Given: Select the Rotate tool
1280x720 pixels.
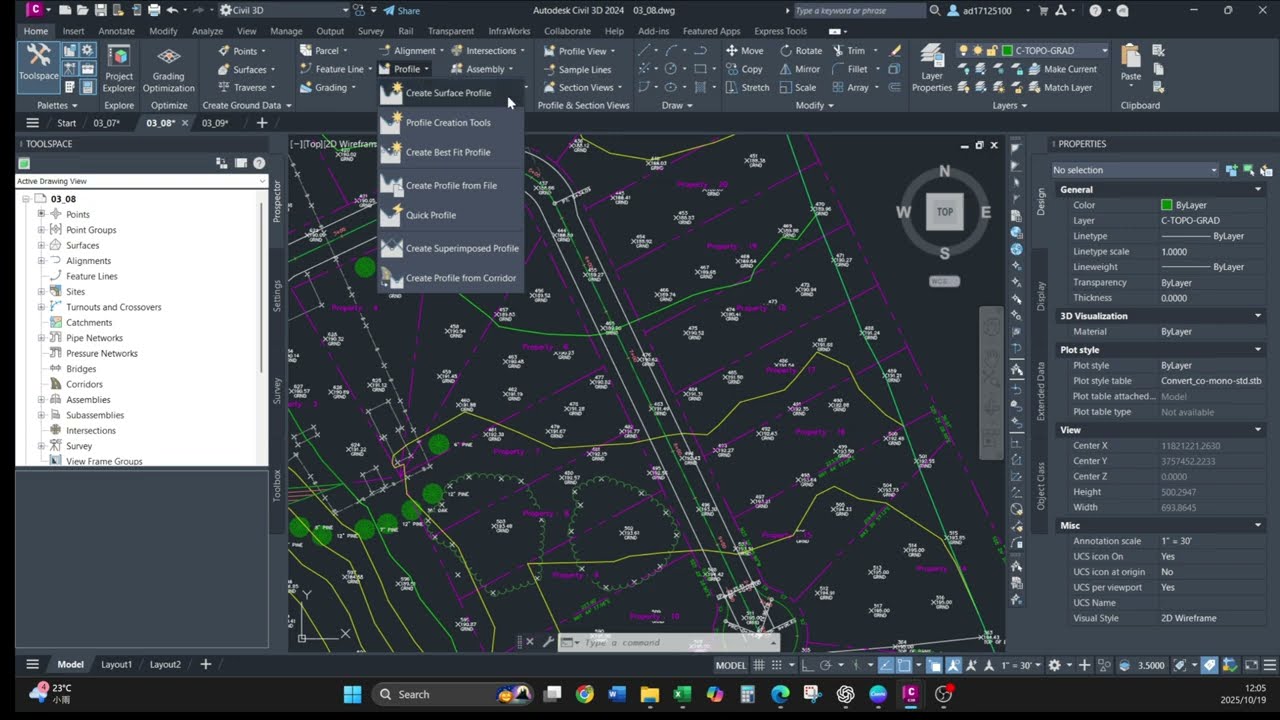Looking at the screenshot, I should [800, 51].
